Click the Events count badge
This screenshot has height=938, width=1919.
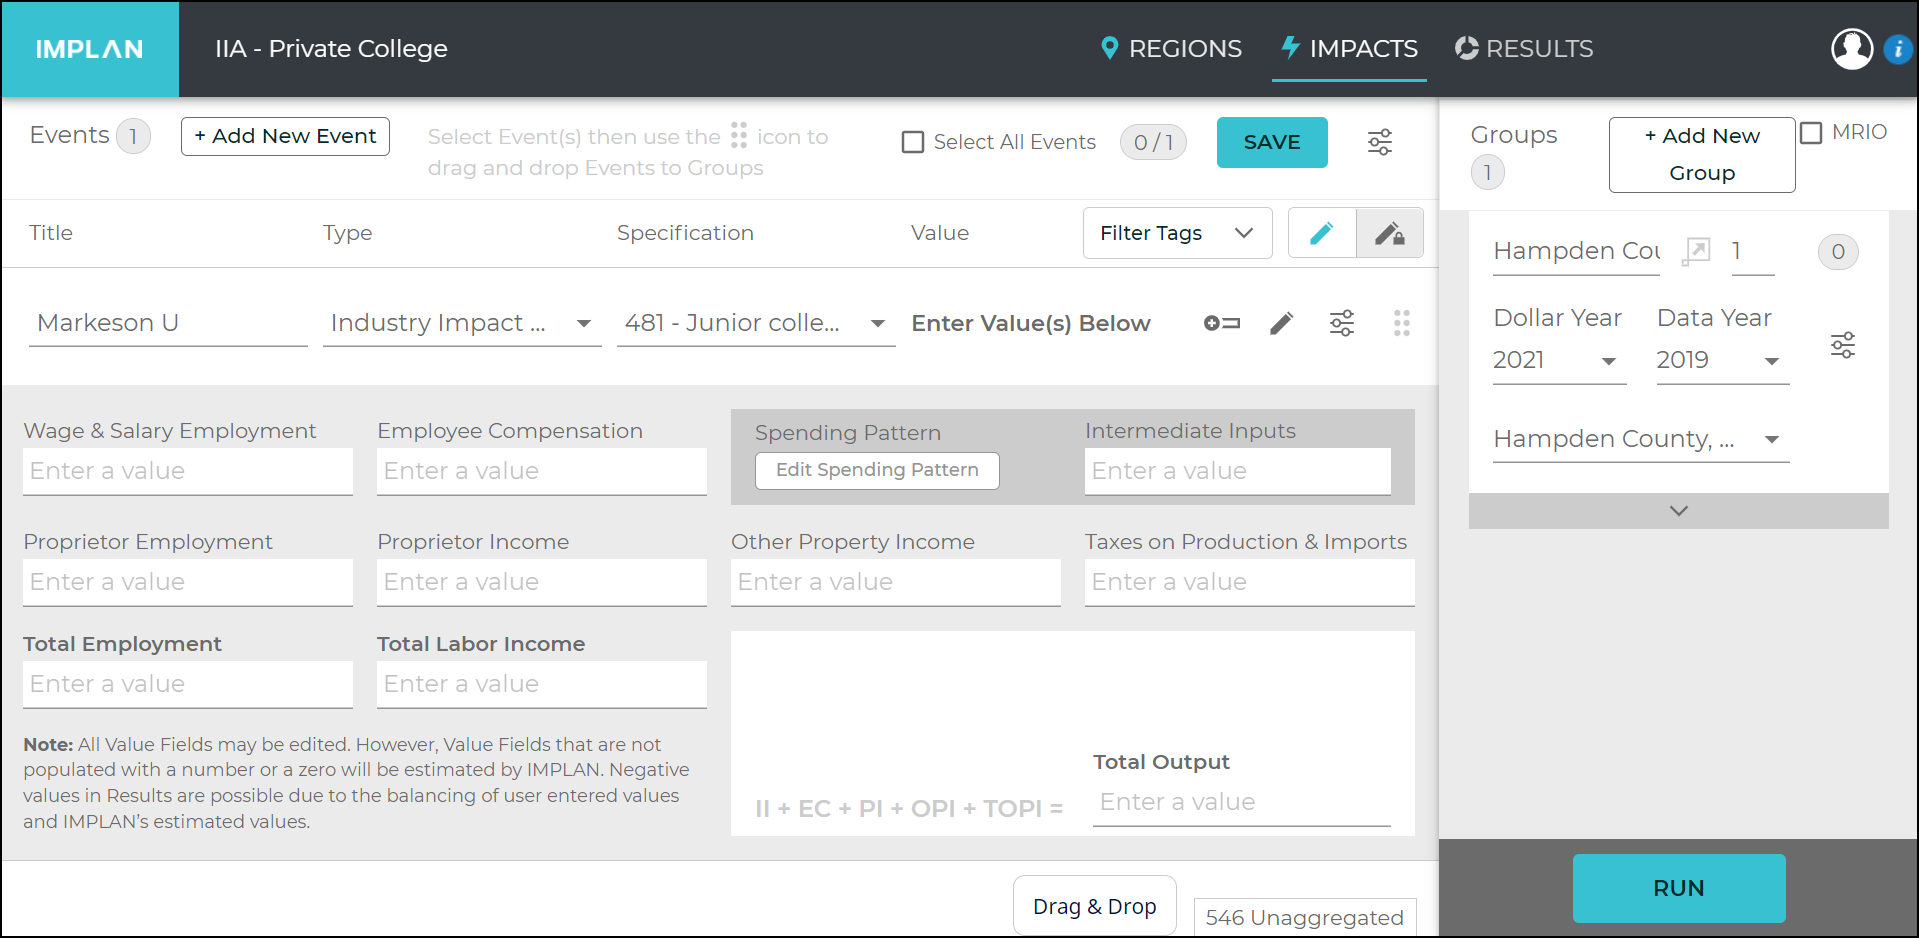[x=133, y=136]
